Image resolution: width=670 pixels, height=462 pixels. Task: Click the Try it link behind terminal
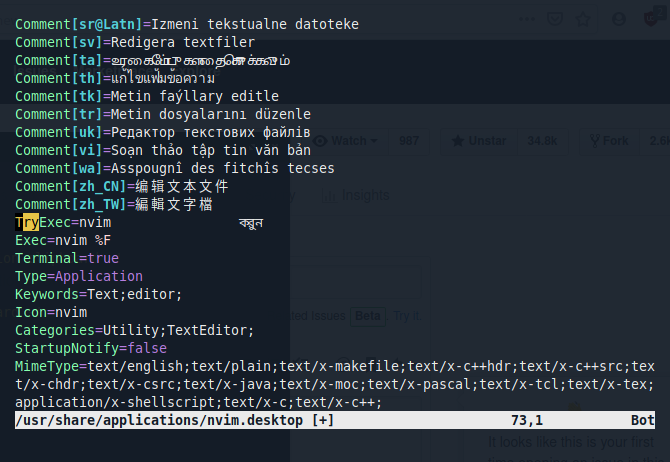[407, 316]
